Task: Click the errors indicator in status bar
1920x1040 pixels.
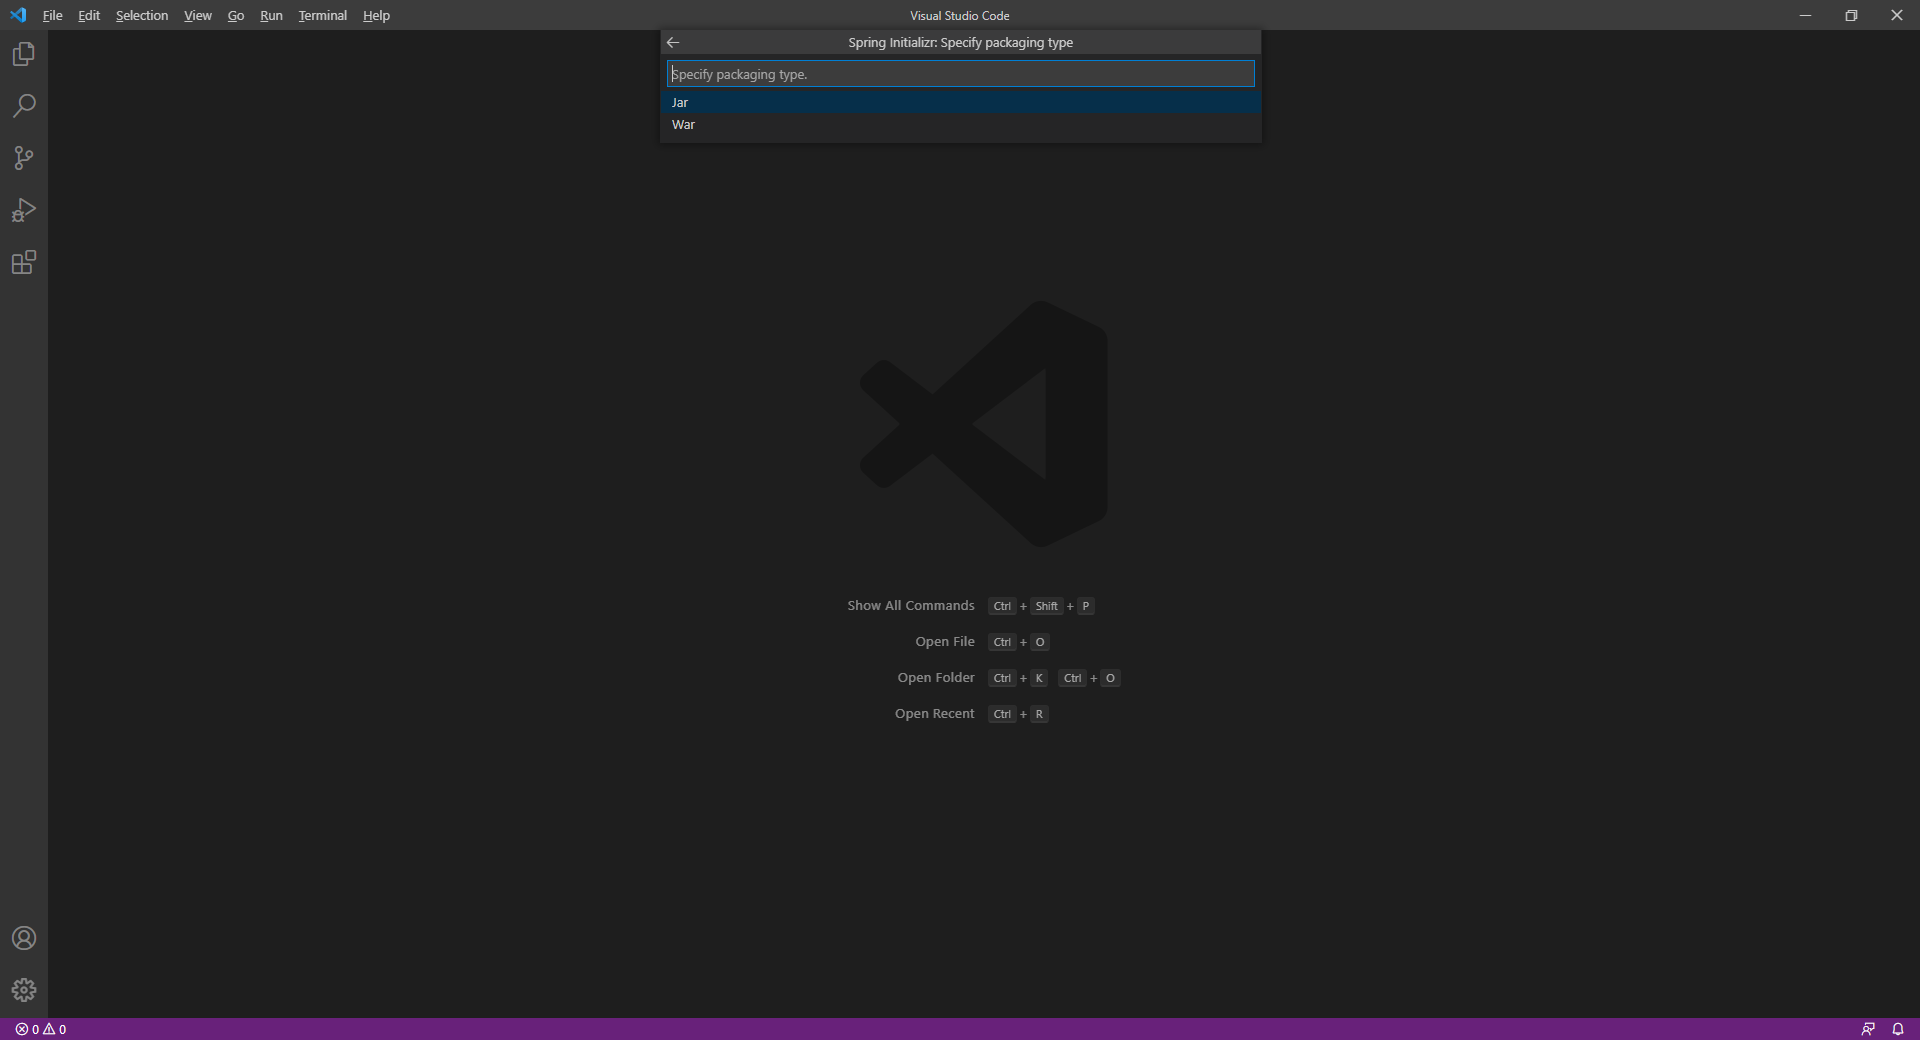Action: click(27, 1029)
